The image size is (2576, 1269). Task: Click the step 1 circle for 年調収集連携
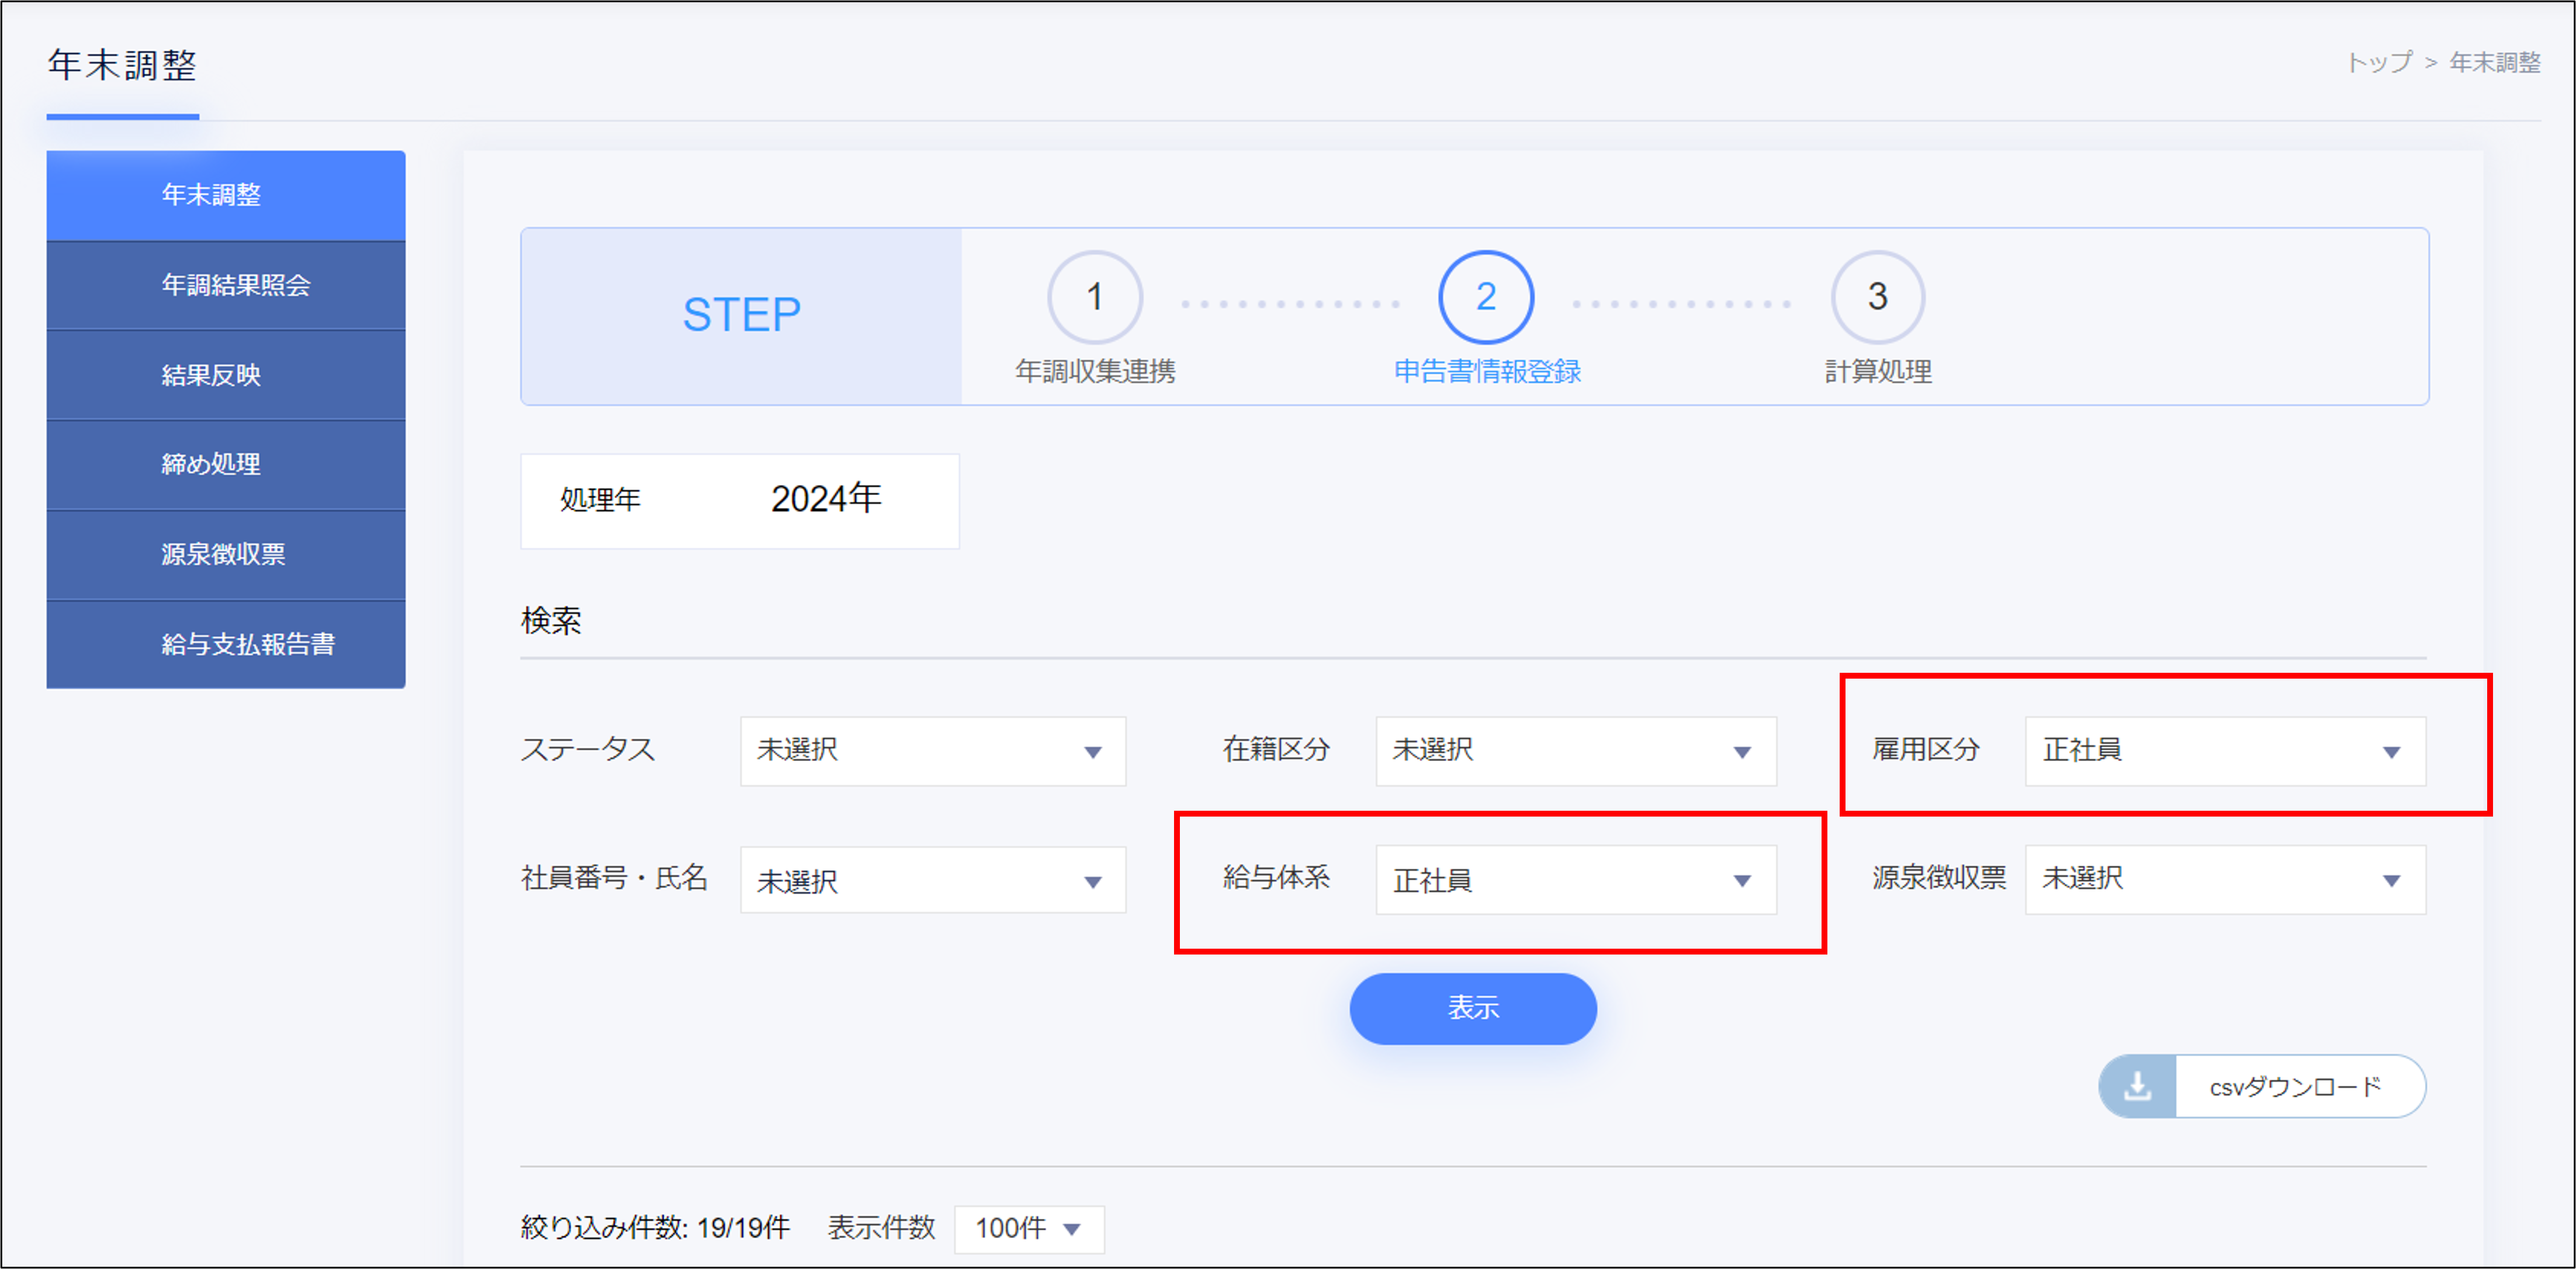[1094, 296]
